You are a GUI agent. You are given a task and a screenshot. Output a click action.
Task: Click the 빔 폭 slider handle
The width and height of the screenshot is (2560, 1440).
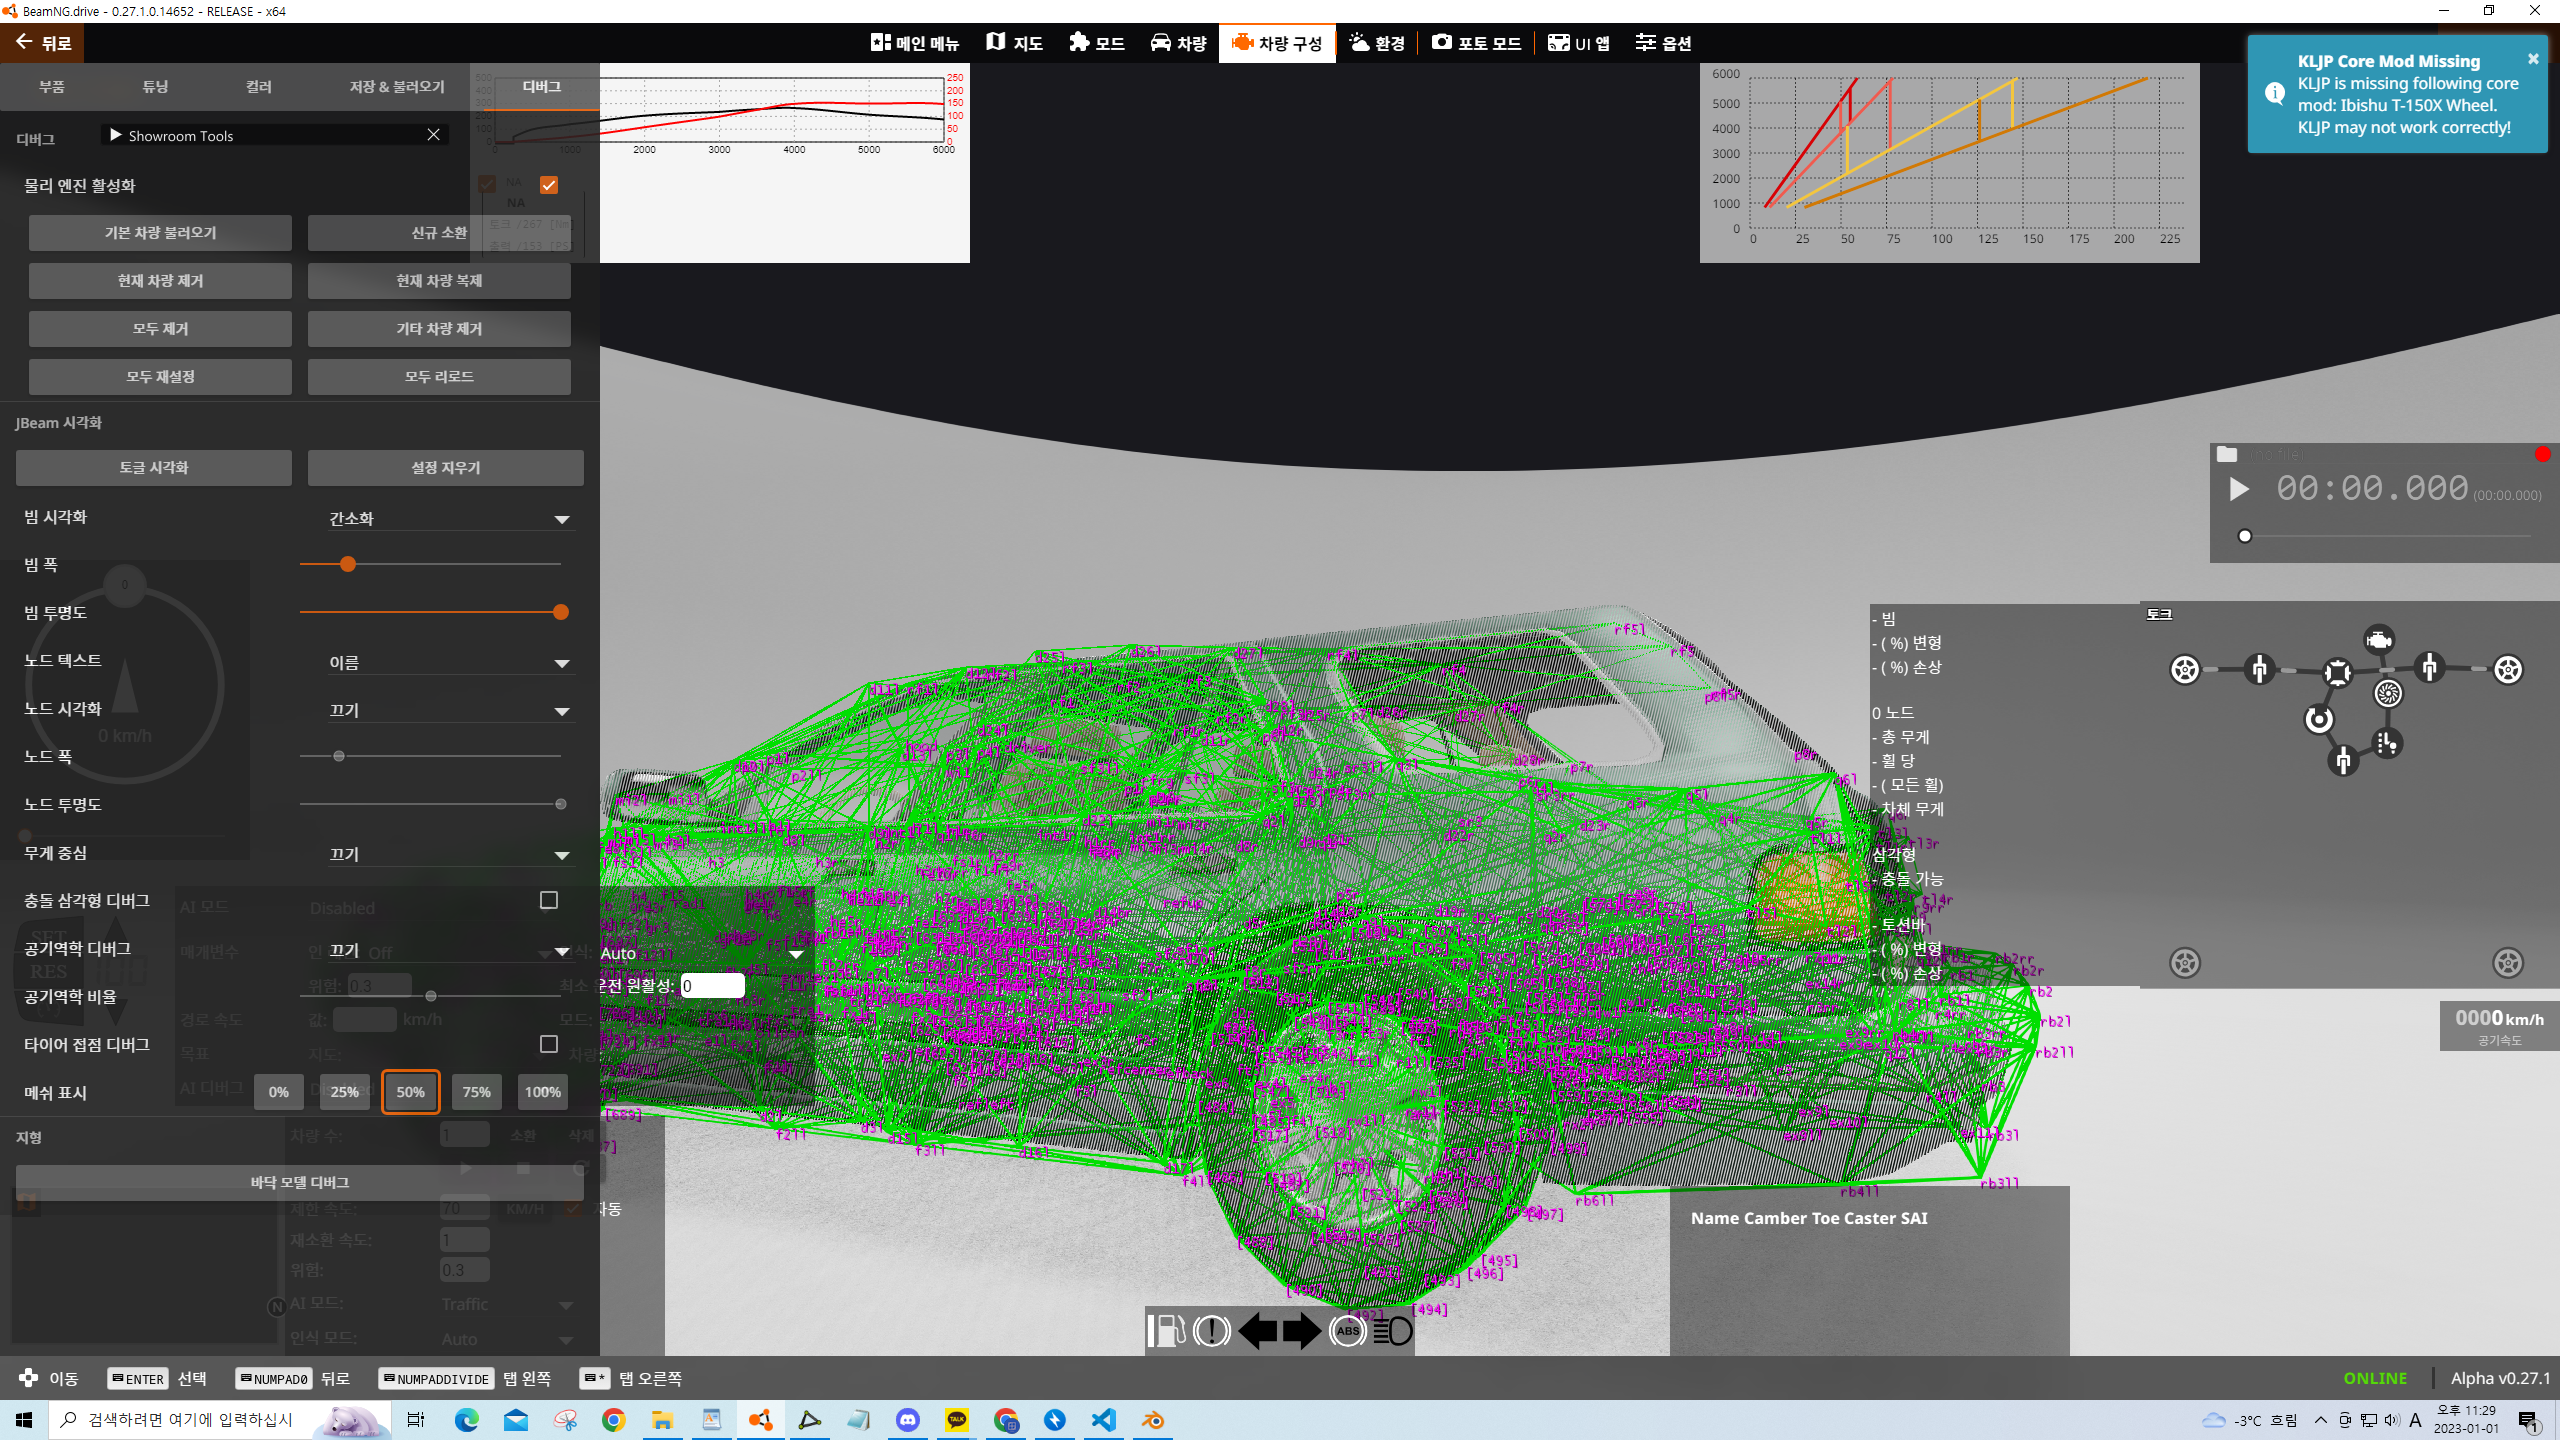(348, 564)
